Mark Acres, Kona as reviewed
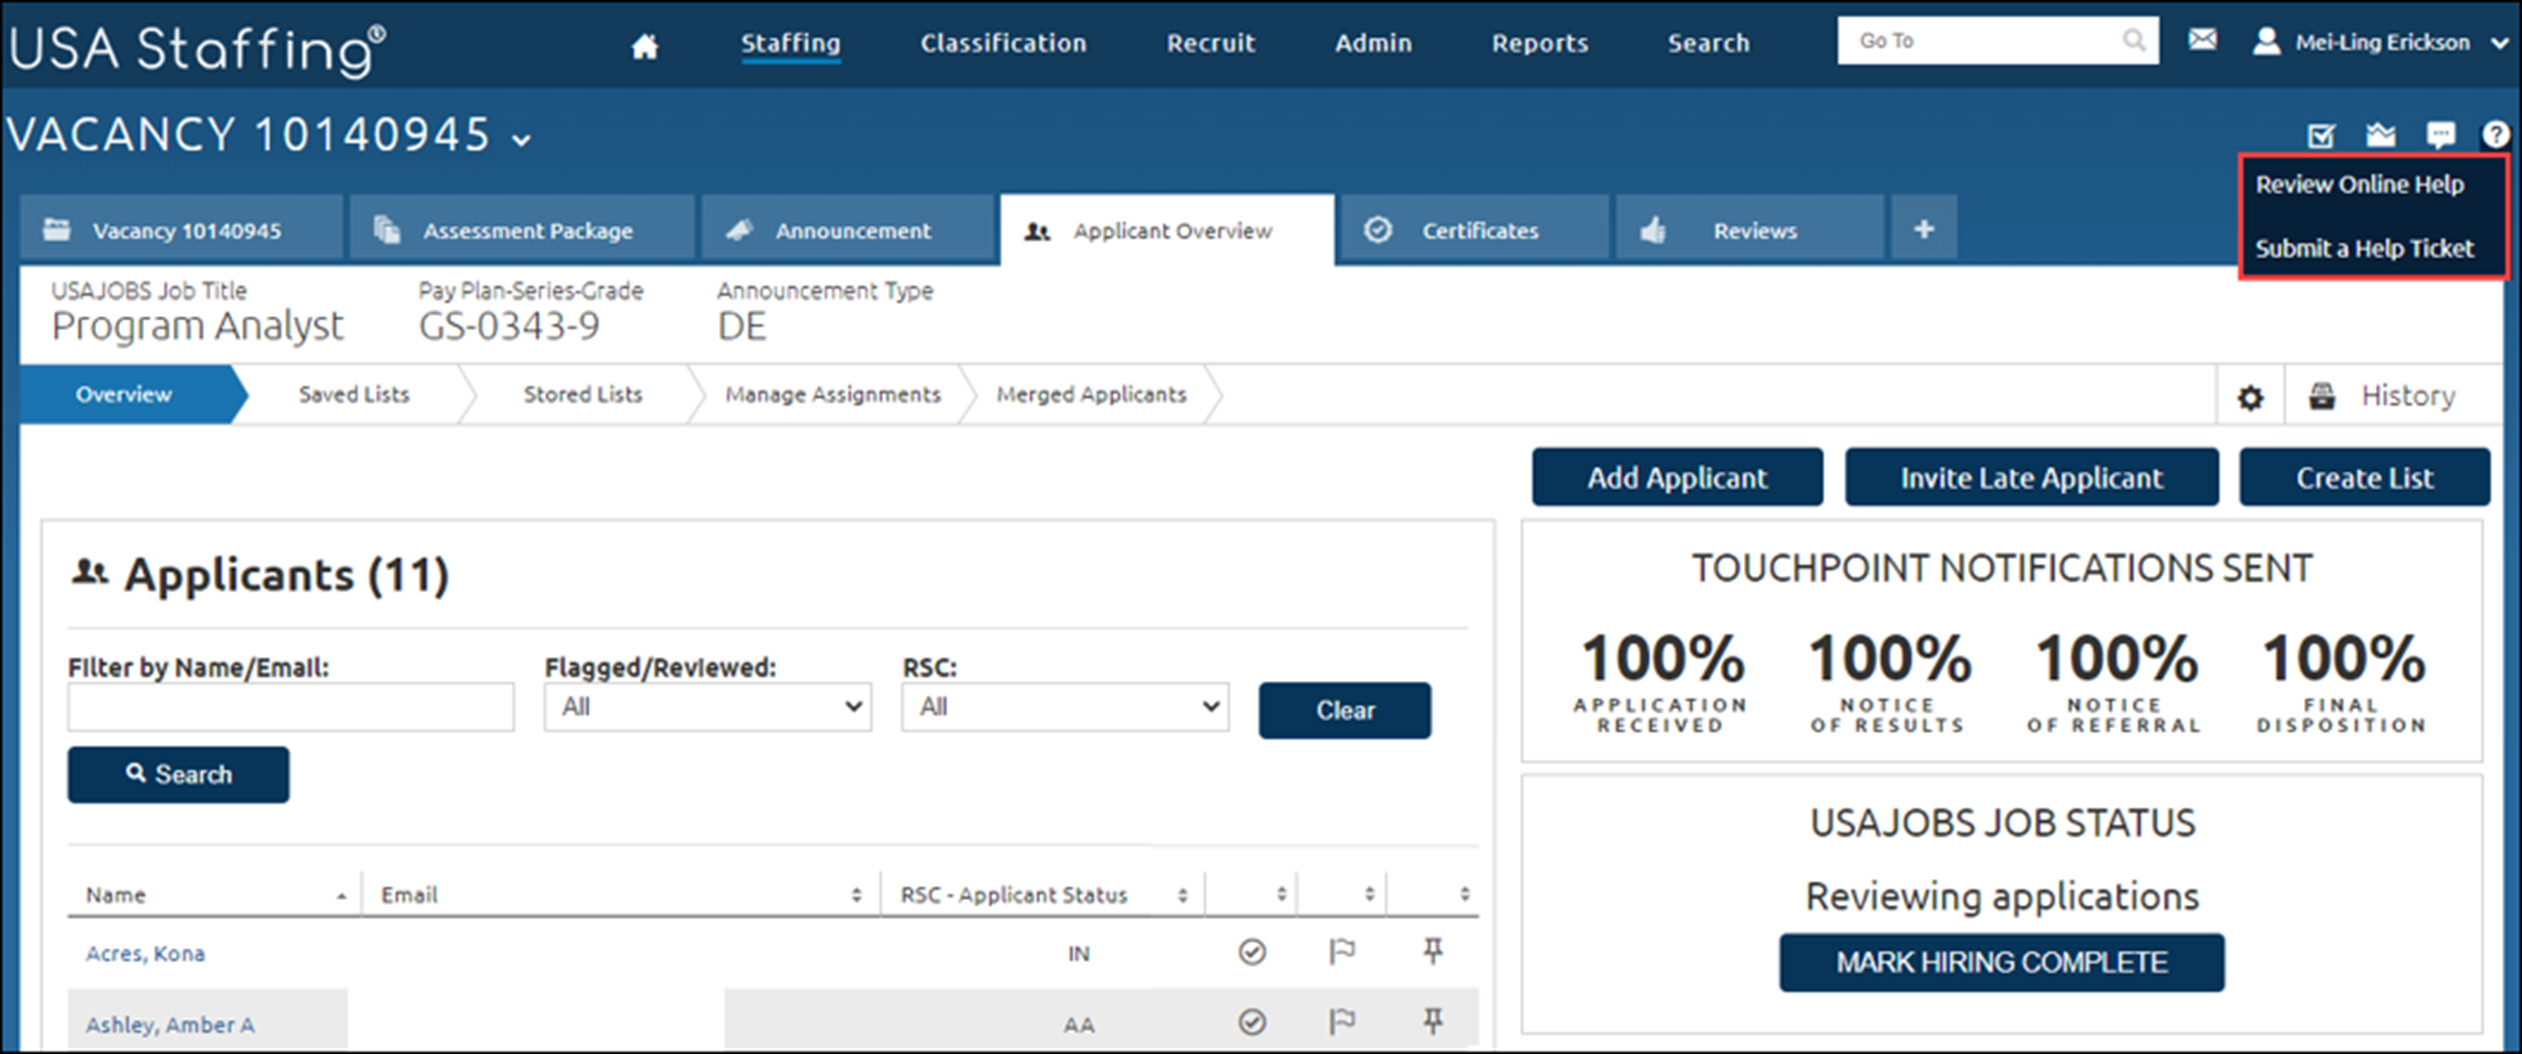 coord(1252,952)
